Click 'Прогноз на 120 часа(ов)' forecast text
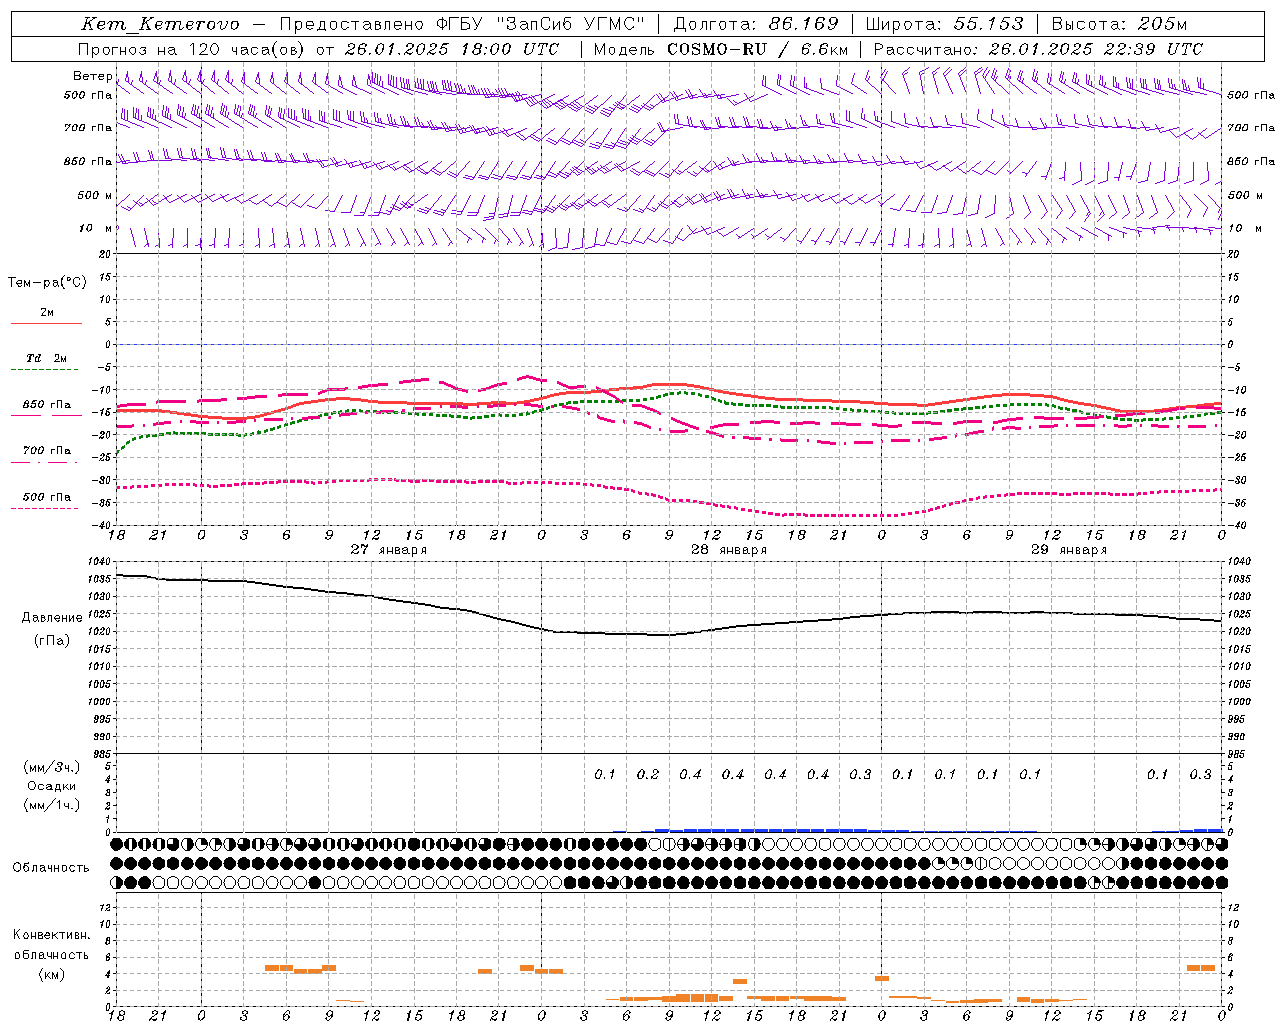This screenshot has width=1280, height=1024. tap(193, 49)
